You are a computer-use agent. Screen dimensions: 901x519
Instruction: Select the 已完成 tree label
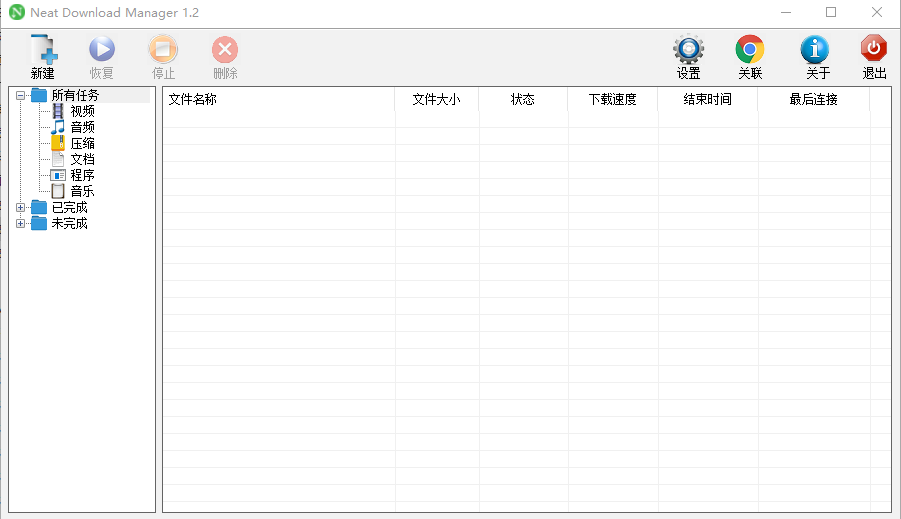[70, 207]
